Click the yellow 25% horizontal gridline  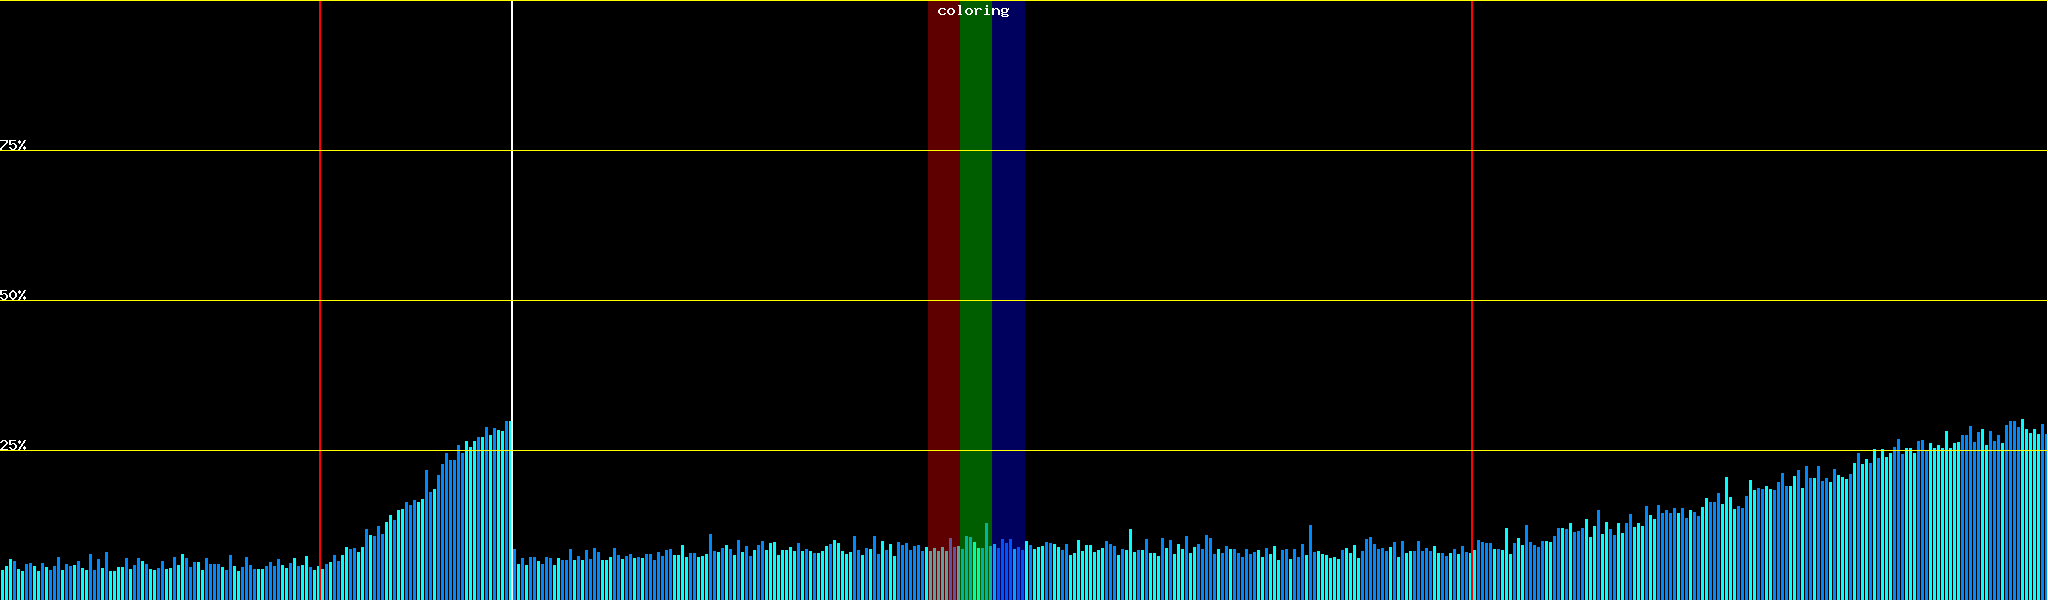click(x=700, y=451)
